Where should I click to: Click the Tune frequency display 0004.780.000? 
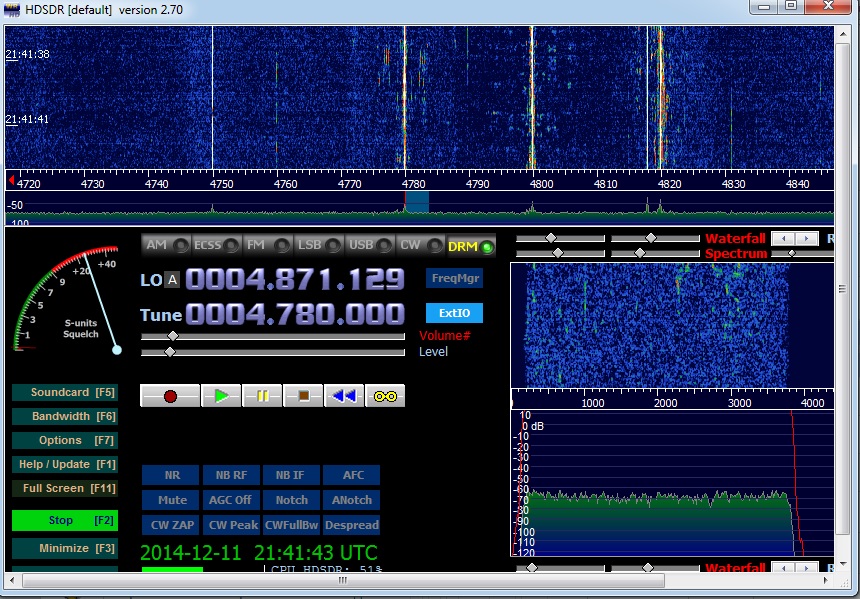(x=295, y=314)
